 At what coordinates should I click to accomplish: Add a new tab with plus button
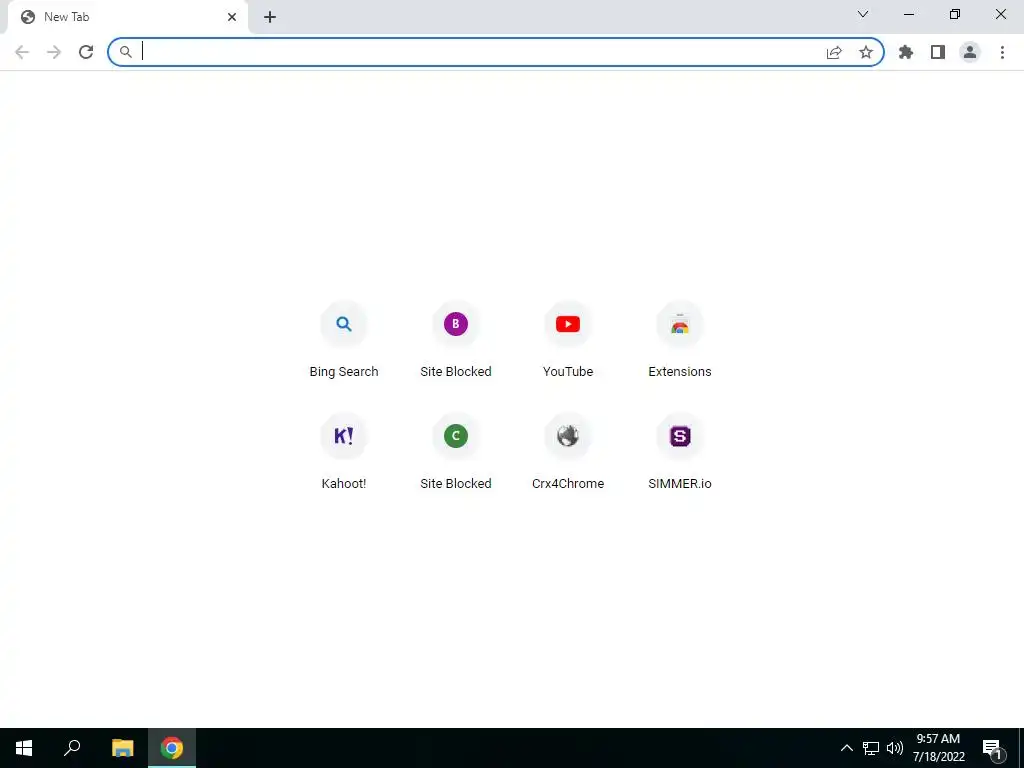[270, 18]
